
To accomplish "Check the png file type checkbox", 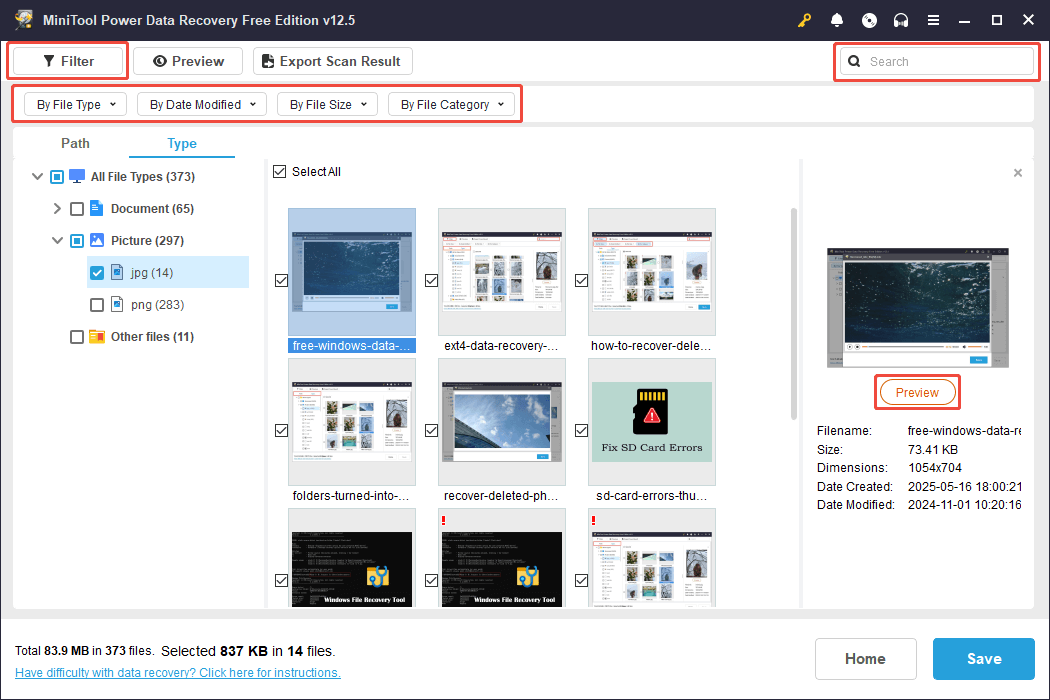I will [95, 304].
